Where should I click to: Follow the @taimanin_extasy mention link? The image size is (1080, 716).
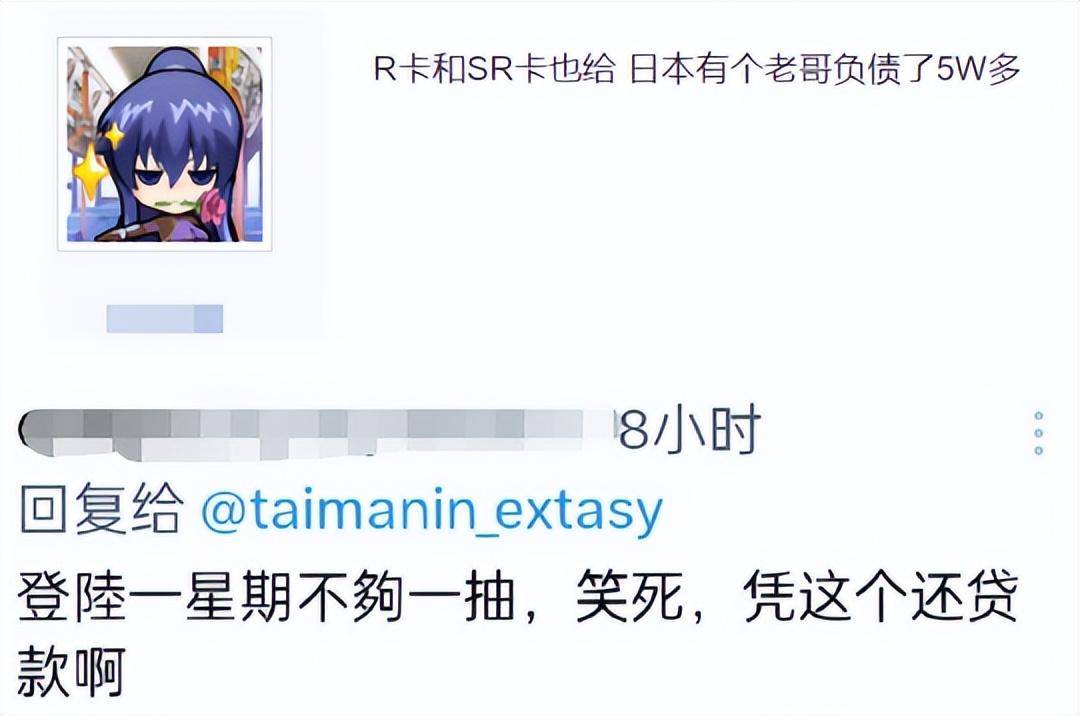coord(432,511)
